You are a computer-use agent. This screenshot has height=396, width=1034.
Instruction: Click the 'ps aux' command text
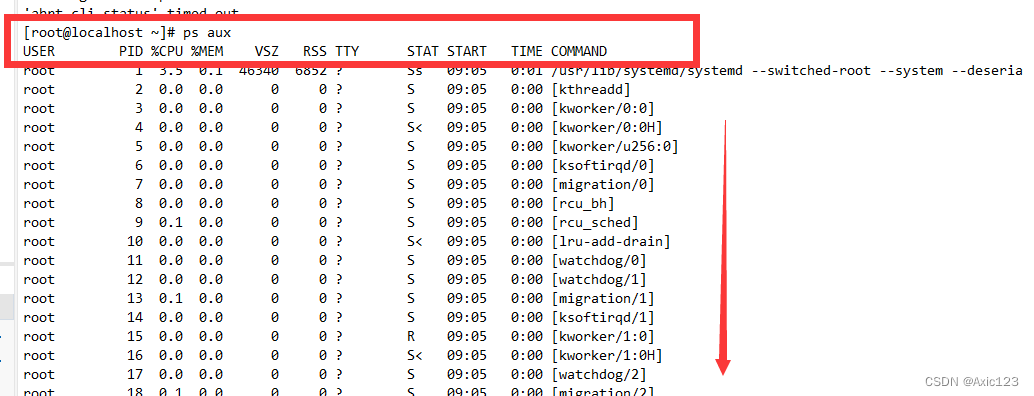point(207,32)
